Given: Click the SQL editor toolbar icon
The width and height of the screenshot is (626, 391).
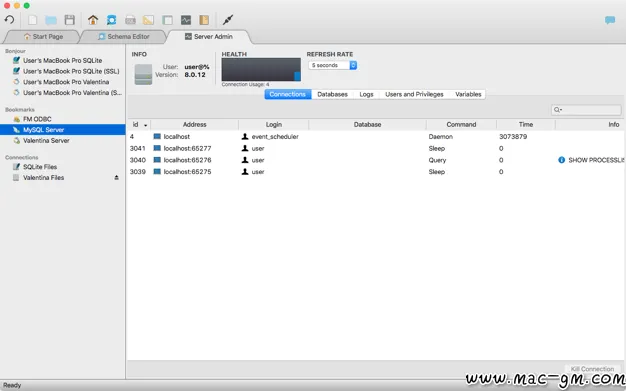Looking at the screenshot, I should click(x=130, y=20).
